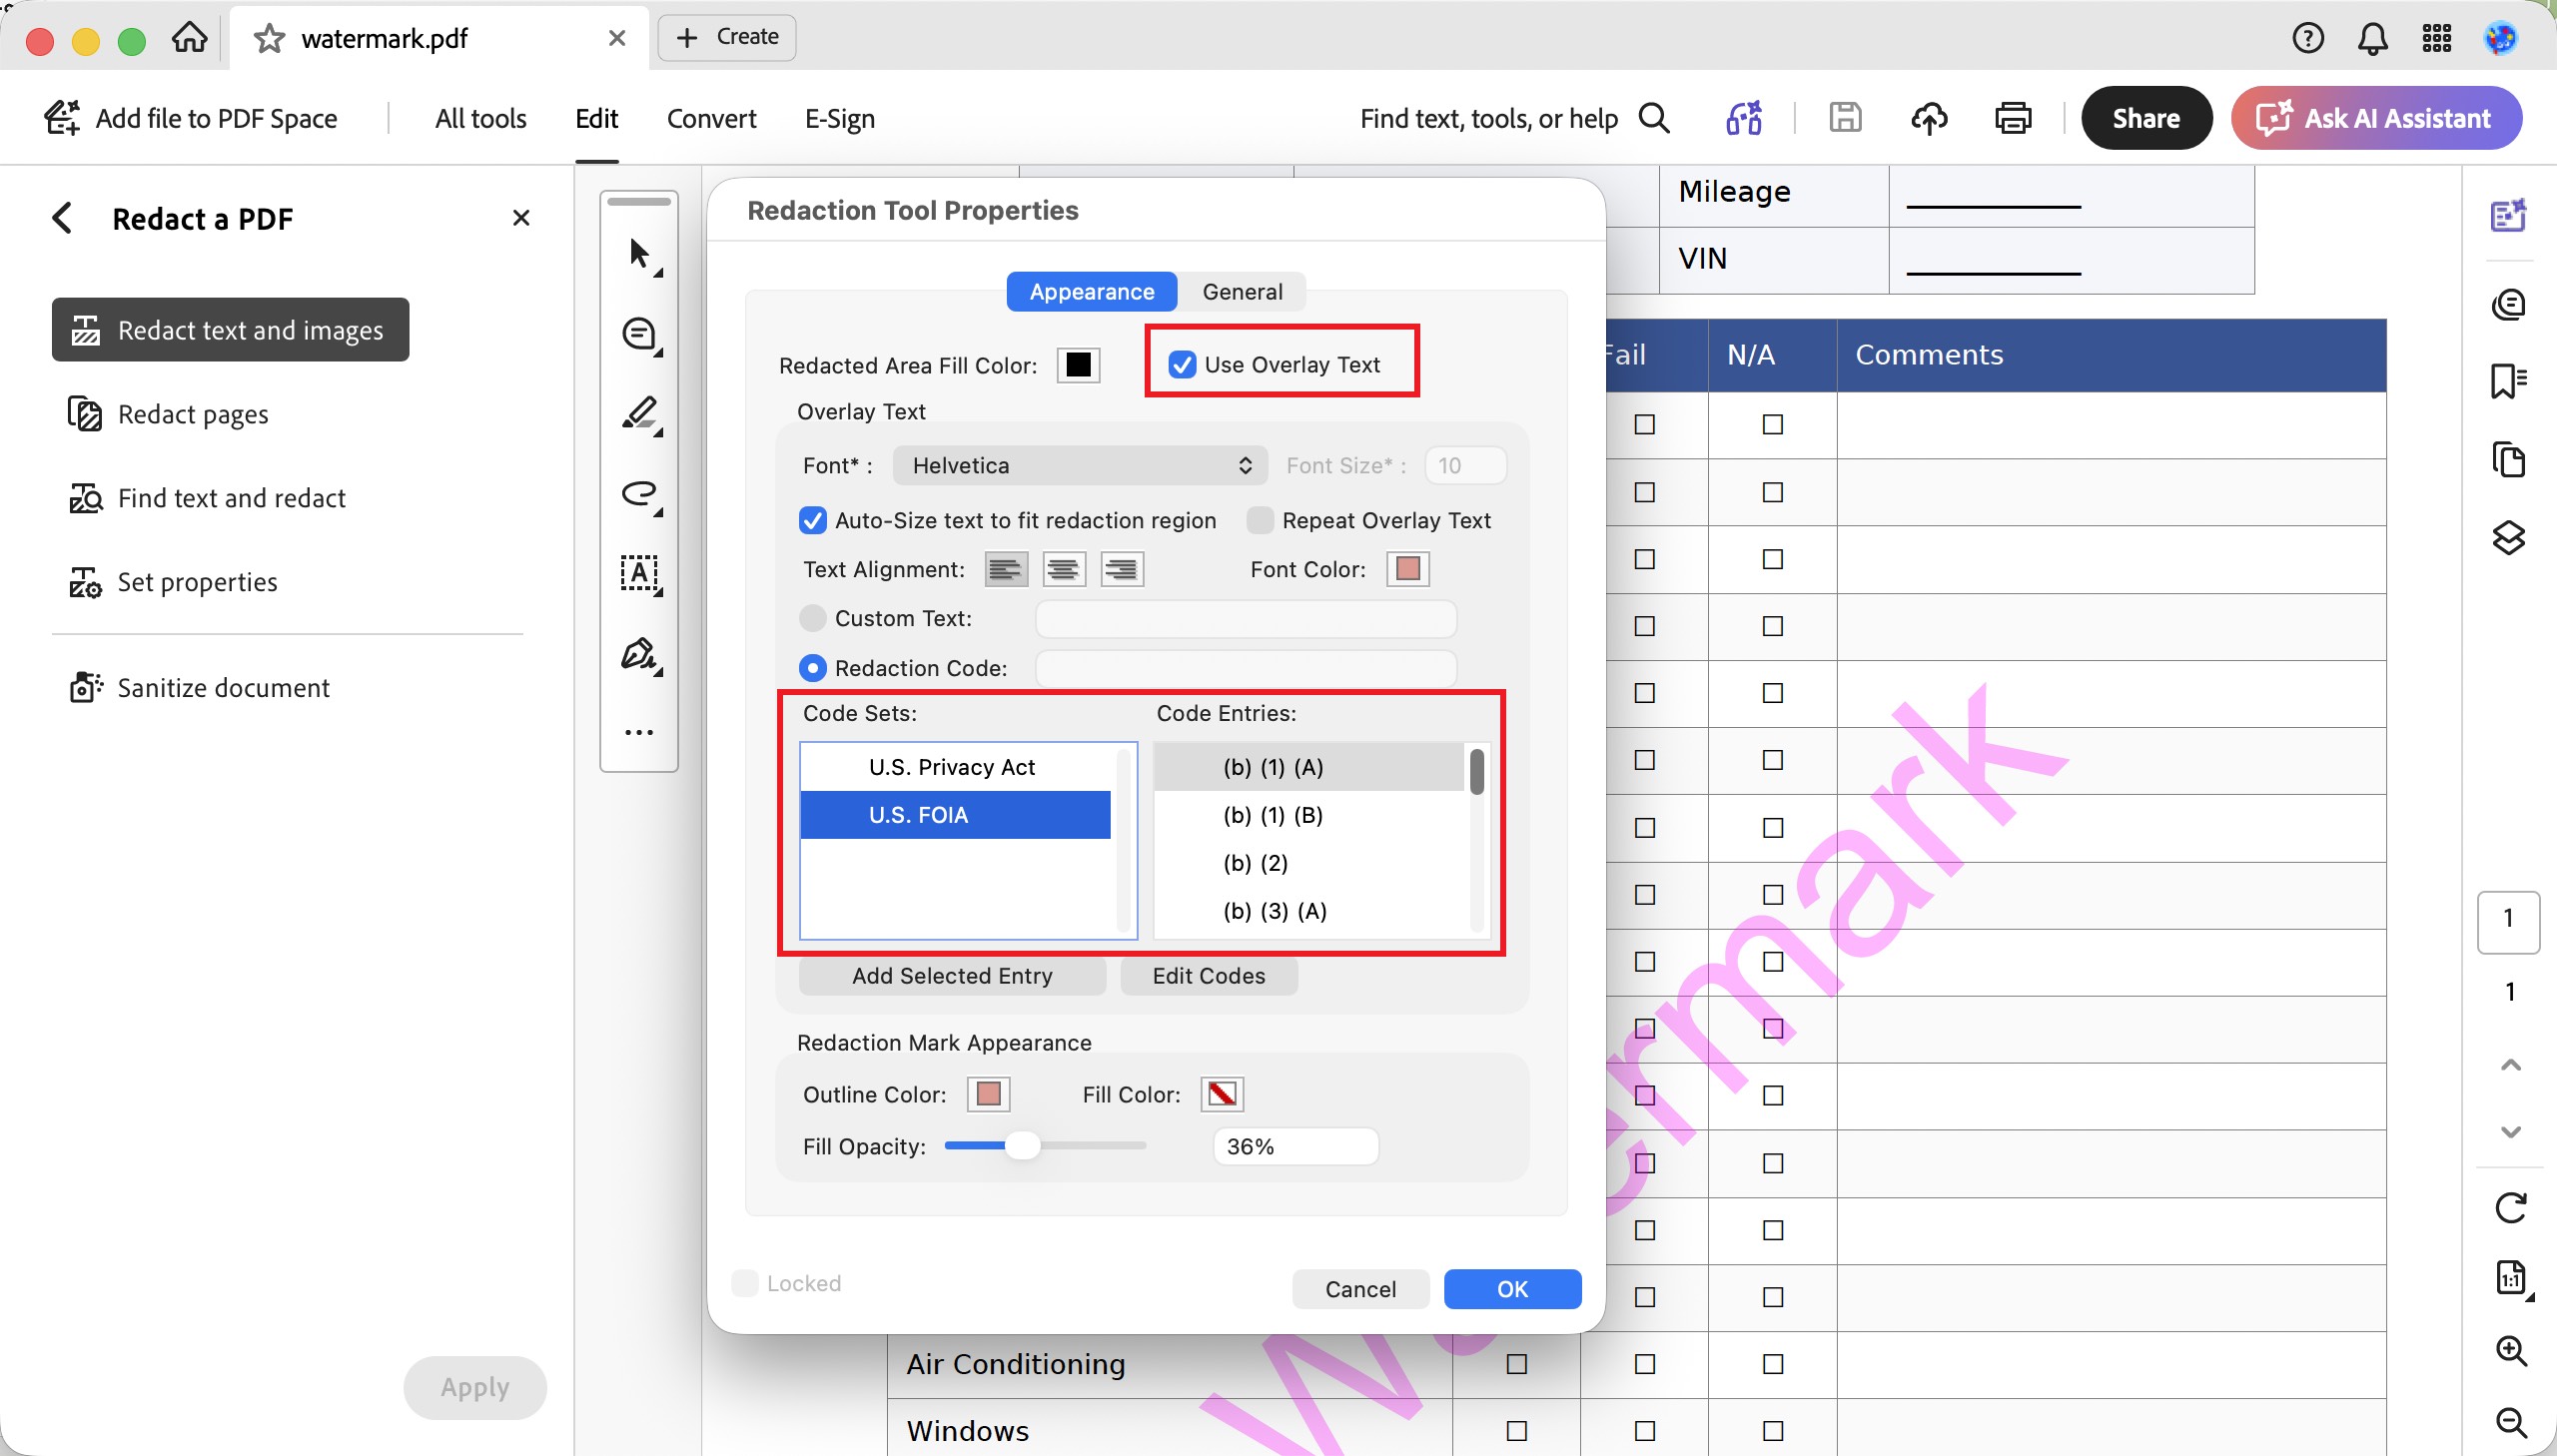Open more tools ellipsis in quick toolbar

(x=639, y=732)
